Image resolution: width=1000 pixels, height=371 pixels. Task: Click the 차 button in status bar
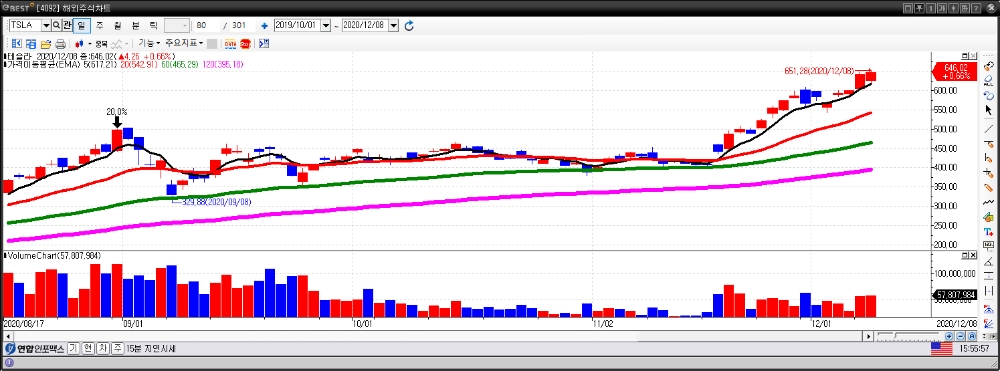(x=103, y=349)
